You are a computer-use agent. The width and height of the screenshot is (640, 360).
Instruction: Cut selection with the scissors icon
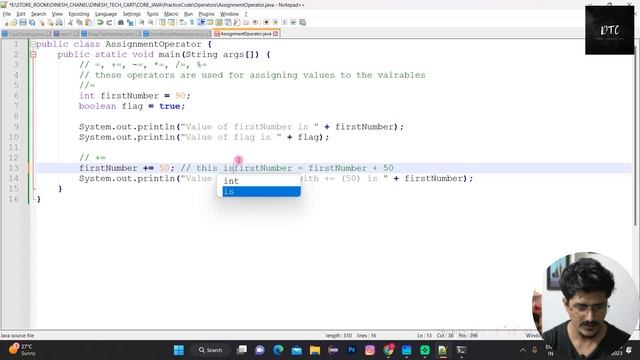(70, 22)
